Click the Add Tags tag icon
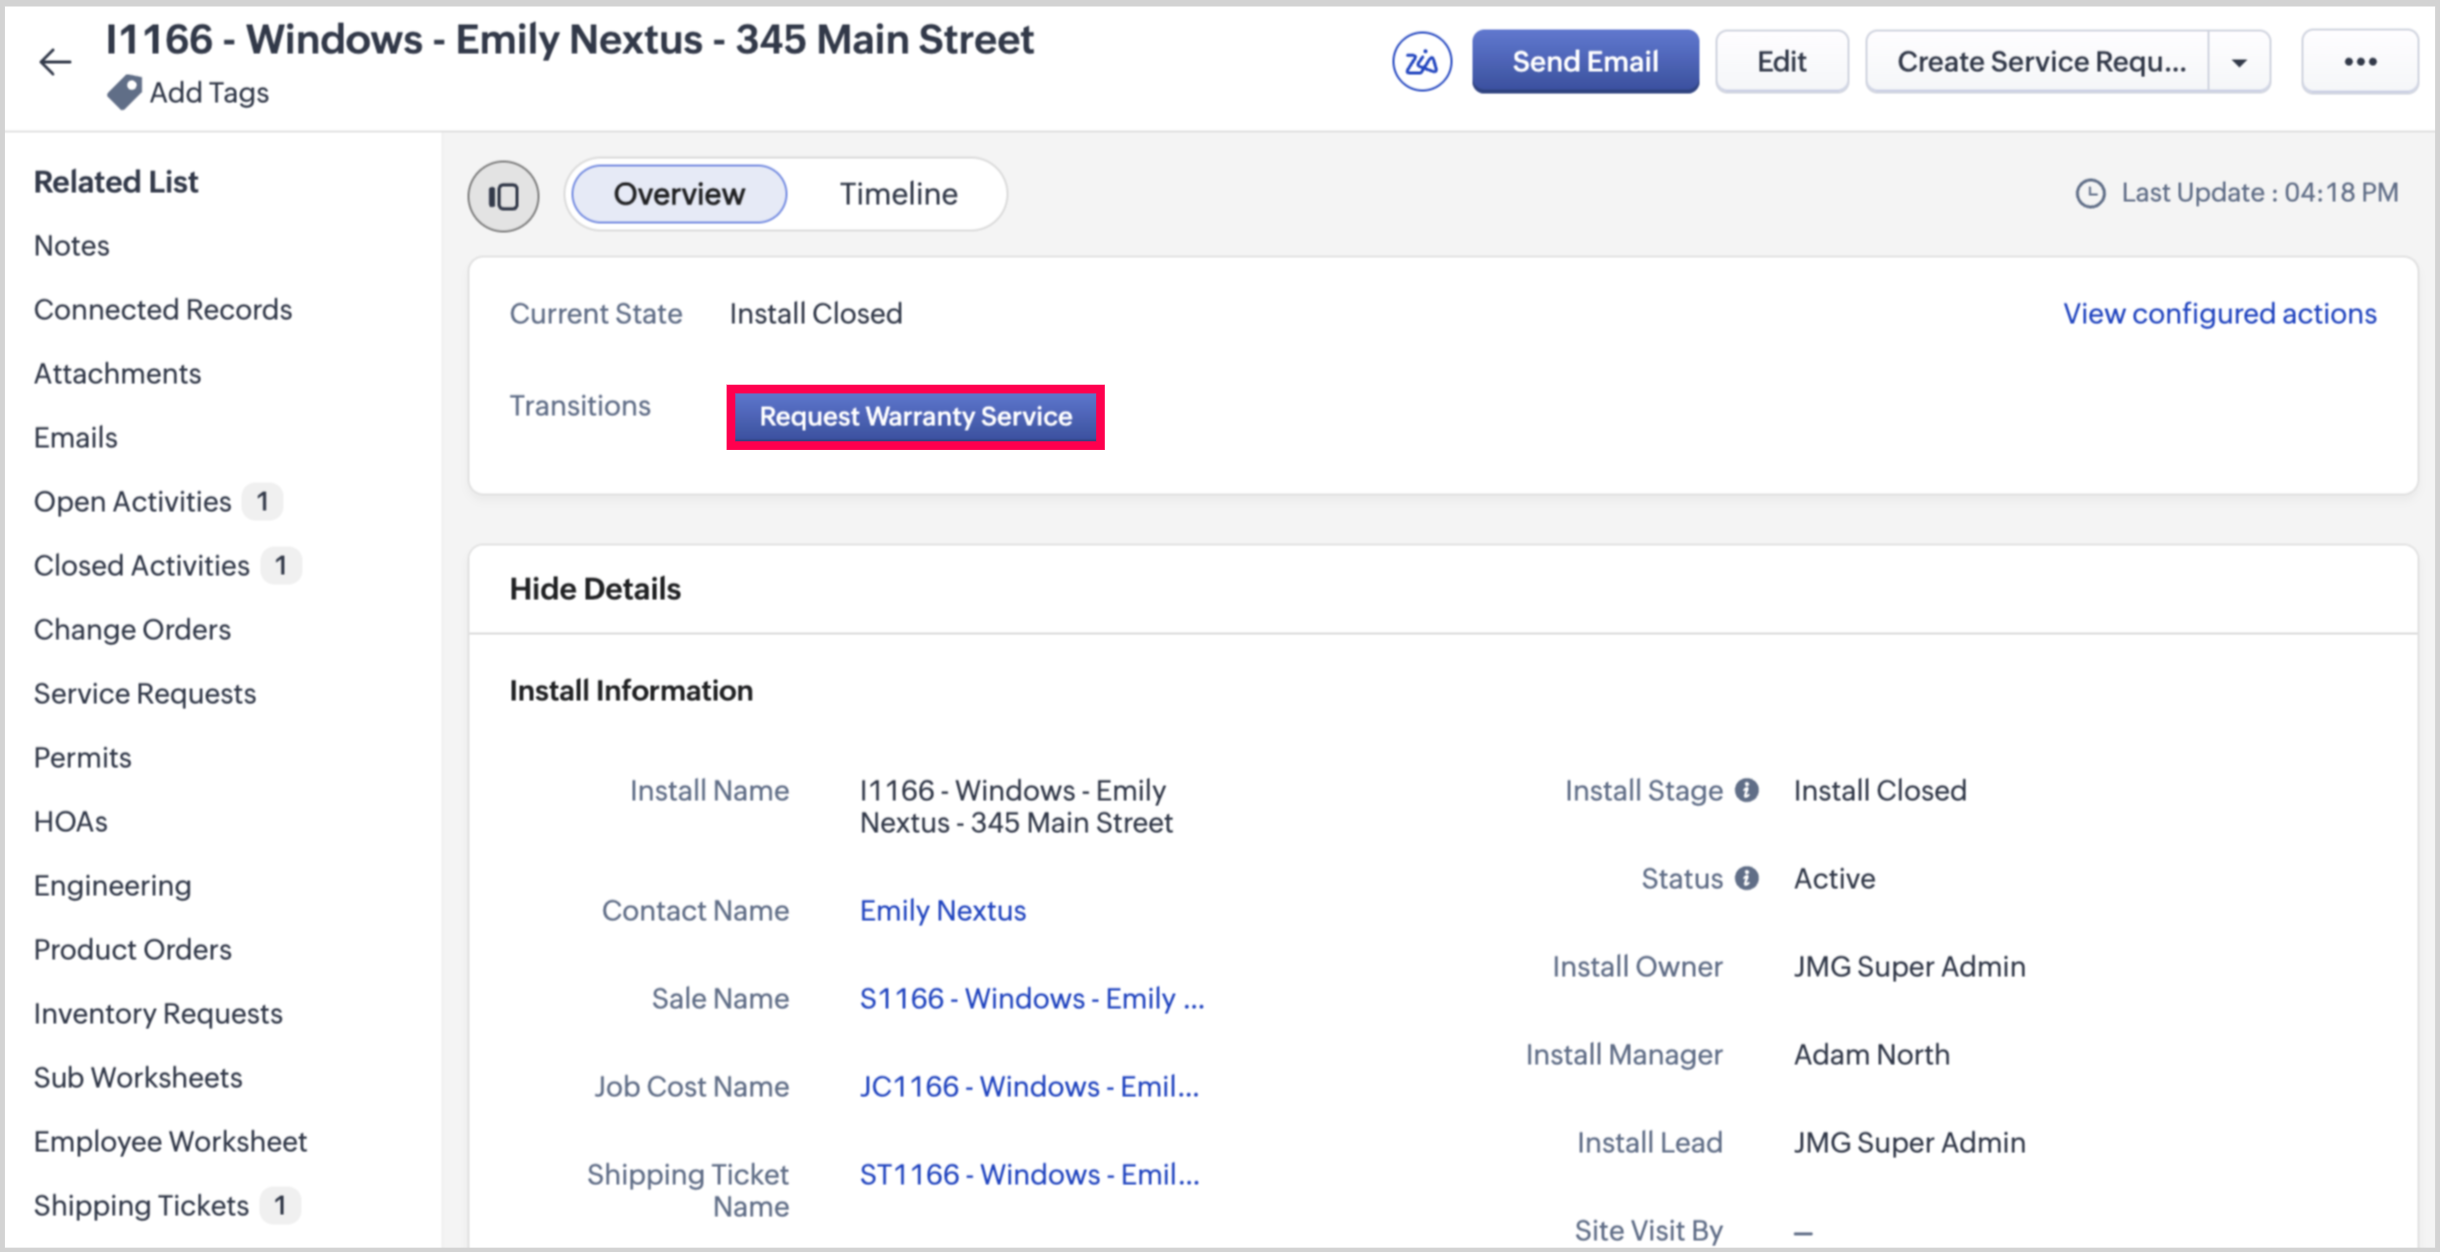This screenshot has height=1252, width=2440. [x=124, y=93]
